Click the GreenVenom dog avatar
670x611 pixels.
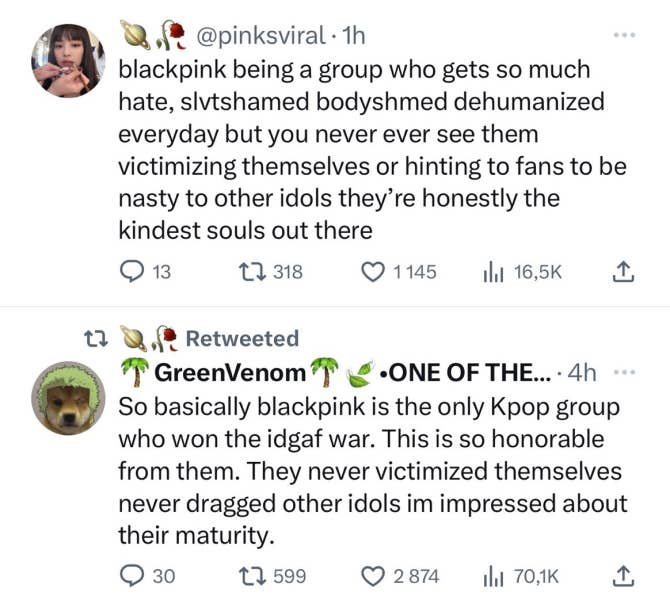point(67,397)
